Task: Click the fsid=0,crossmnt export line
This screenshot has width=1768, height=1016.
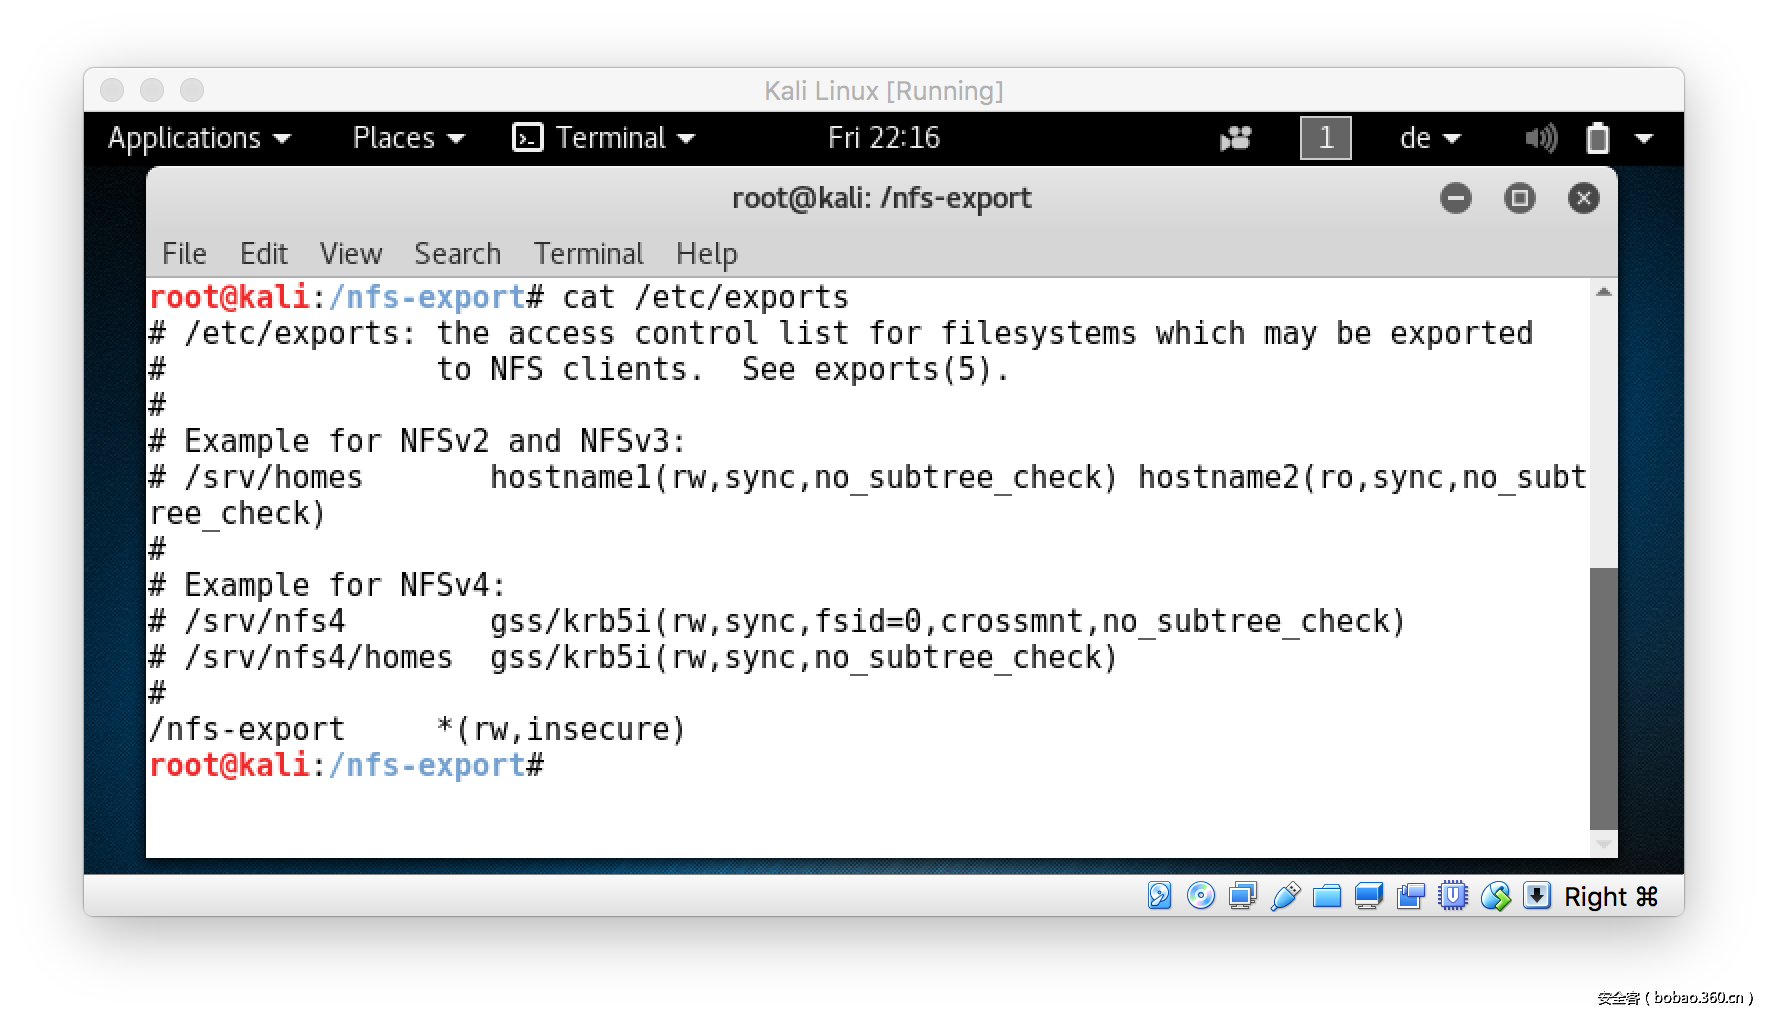Action: tap(777, 622)
